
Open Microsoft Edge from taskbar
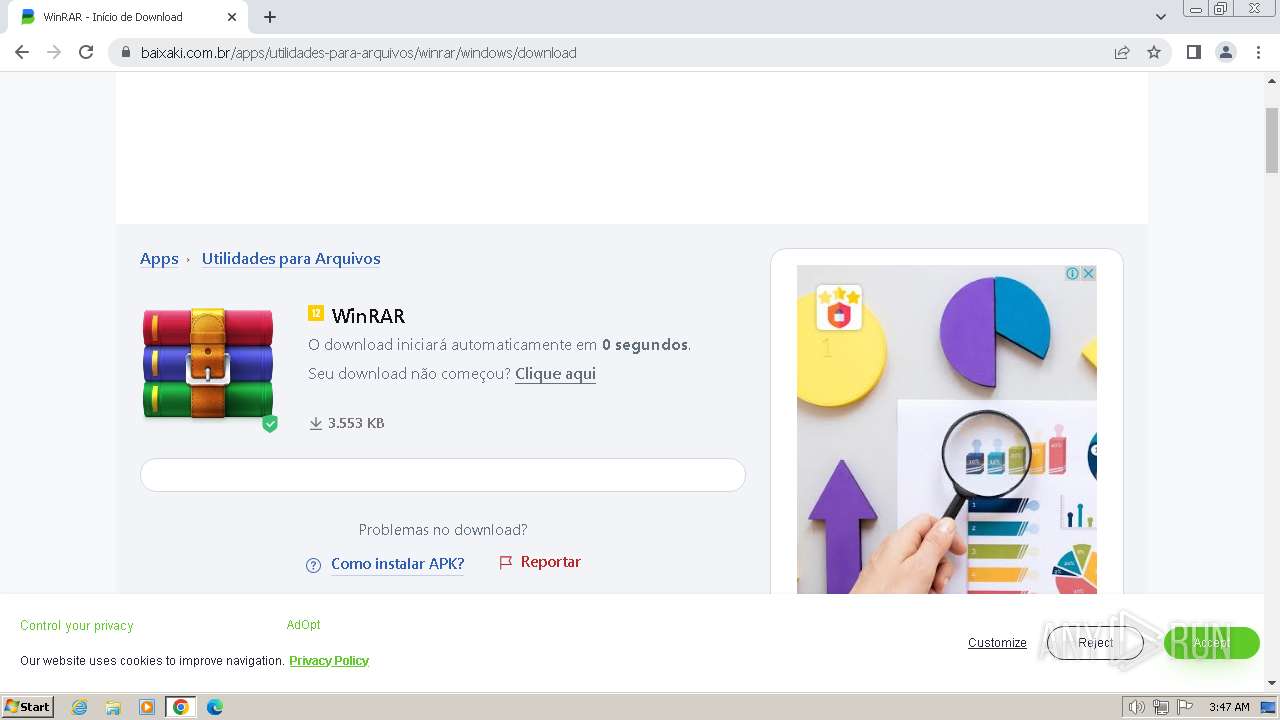pos(215,707)
